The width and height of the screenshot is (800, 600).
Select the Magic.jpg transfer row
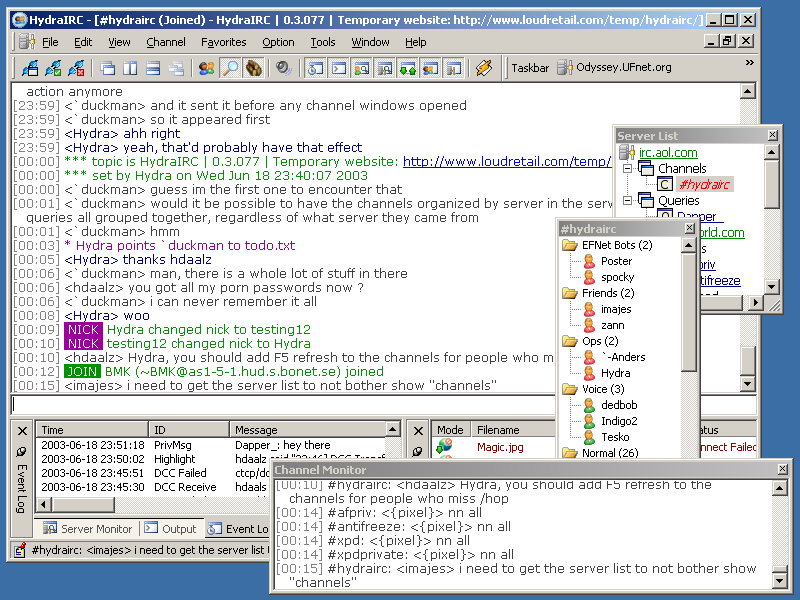(x=500, y=447)
